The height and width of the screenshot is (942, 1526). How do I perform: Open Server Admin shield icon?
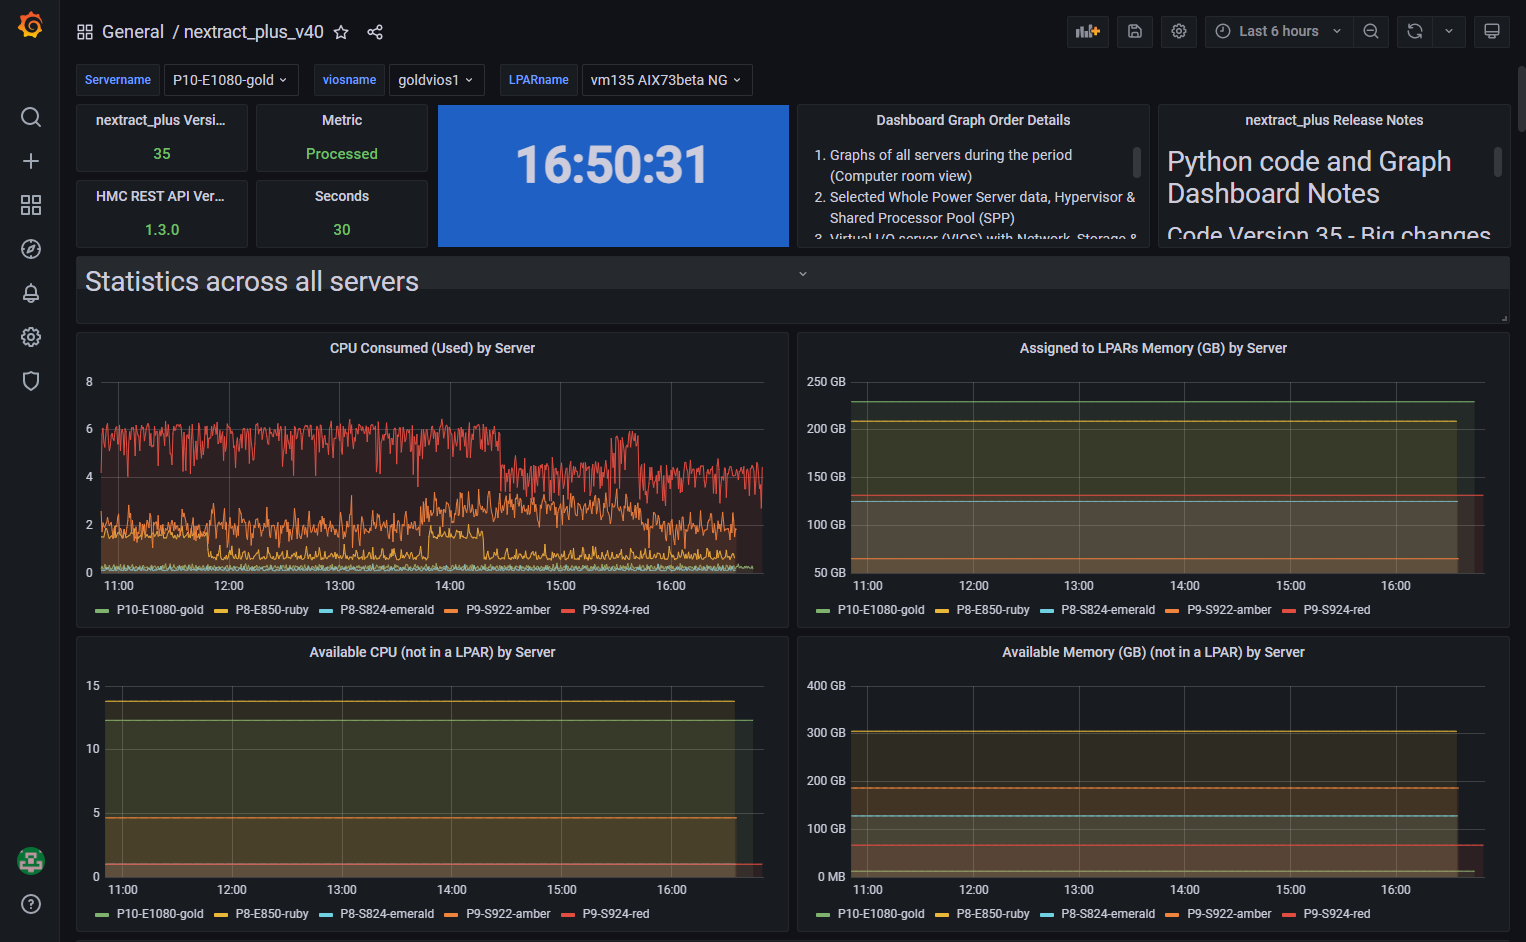pos(31,381)
